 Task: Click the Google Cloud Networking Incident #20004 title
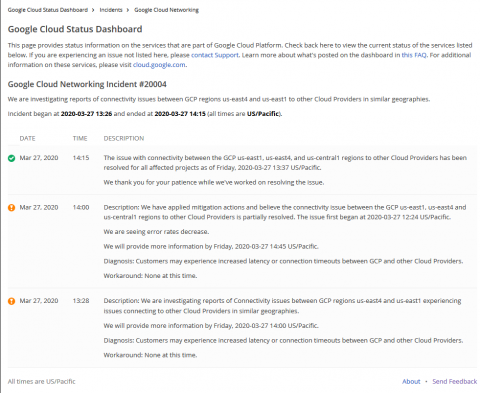coord(87,84)
